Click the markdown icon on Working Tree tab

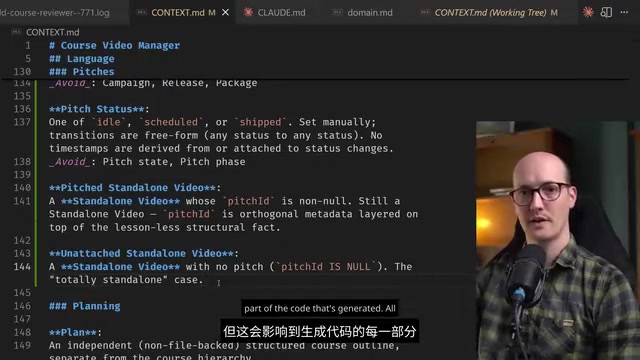(425, 12)
